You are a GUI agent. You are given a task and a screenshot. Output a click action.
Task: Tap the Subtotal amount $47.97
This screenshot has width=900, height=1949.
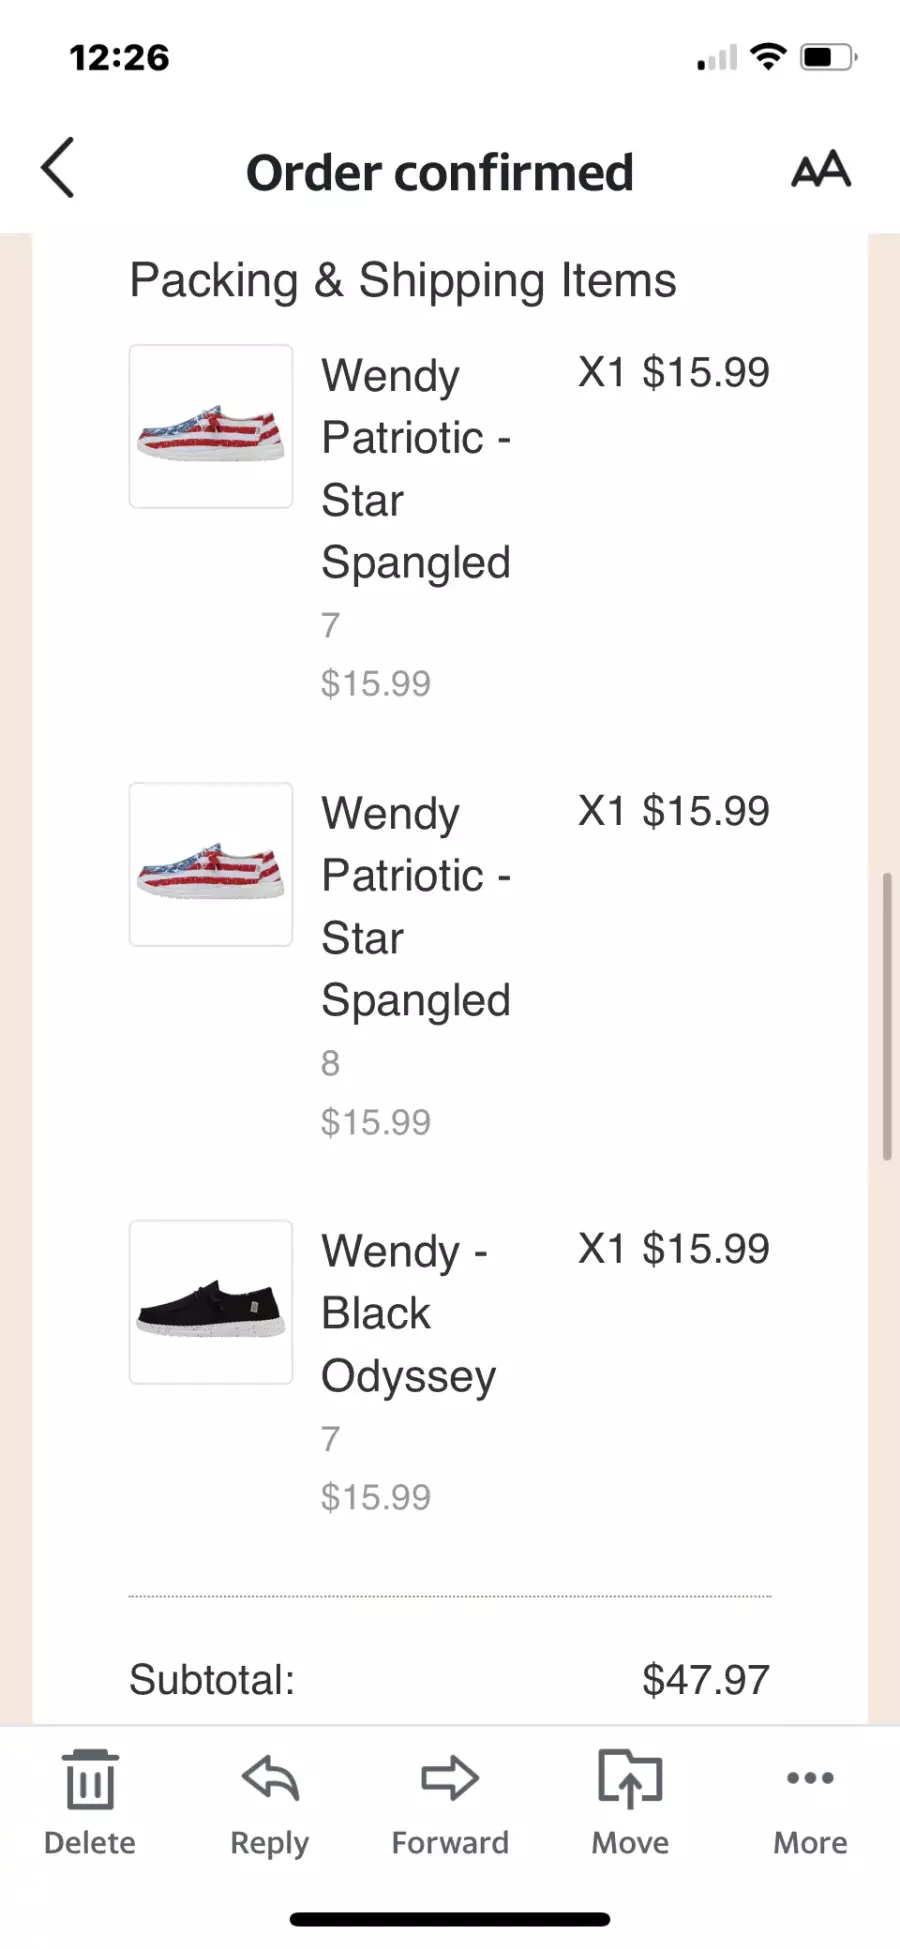tap(706, 1680)
